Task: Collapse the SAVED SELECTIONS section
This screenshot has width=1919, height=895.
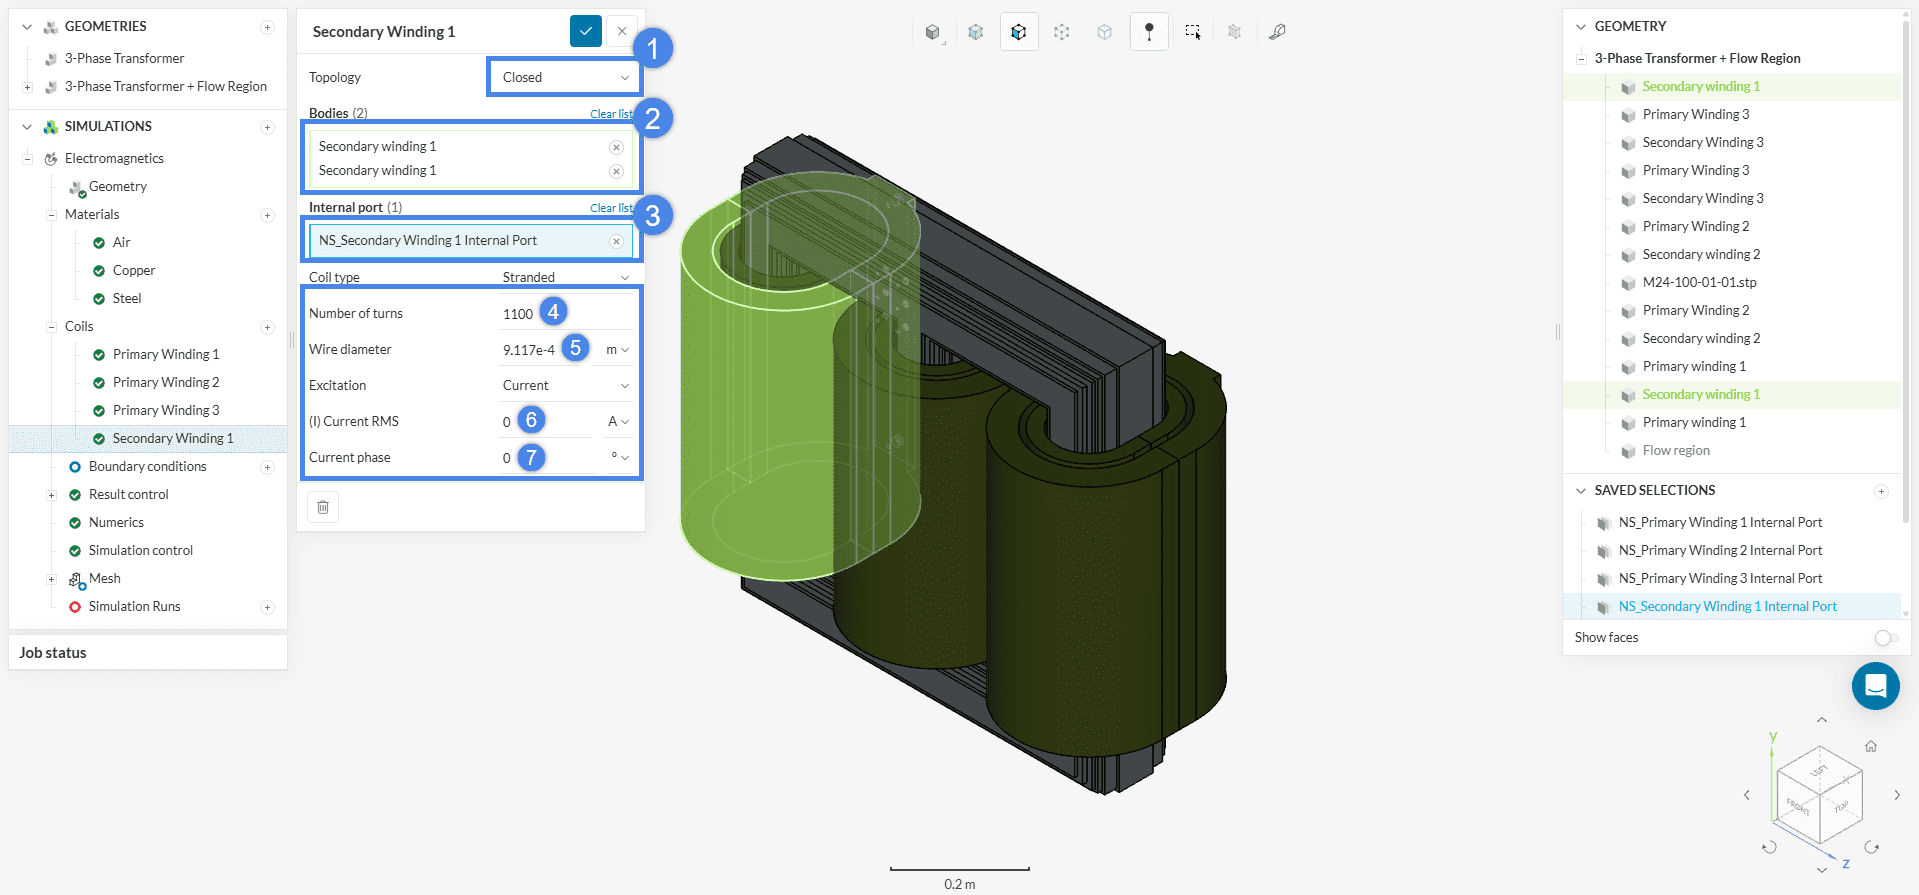Action: (1581, 491)
